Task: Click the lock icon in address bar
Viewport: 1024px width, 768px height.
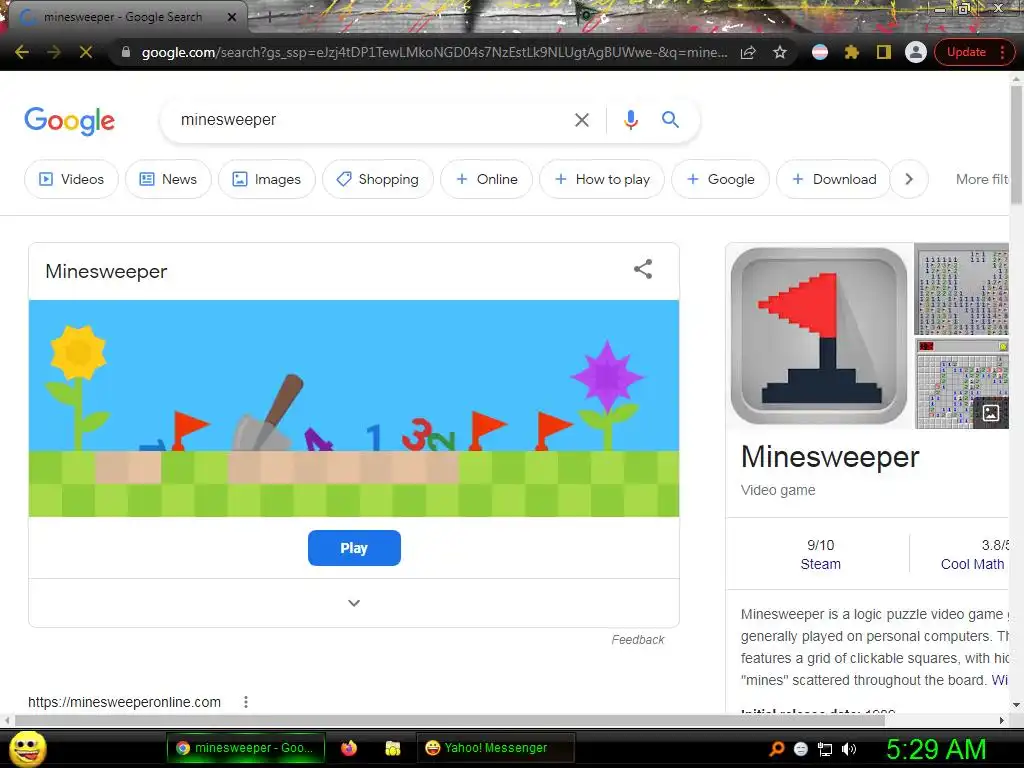Action: point(126,52)
